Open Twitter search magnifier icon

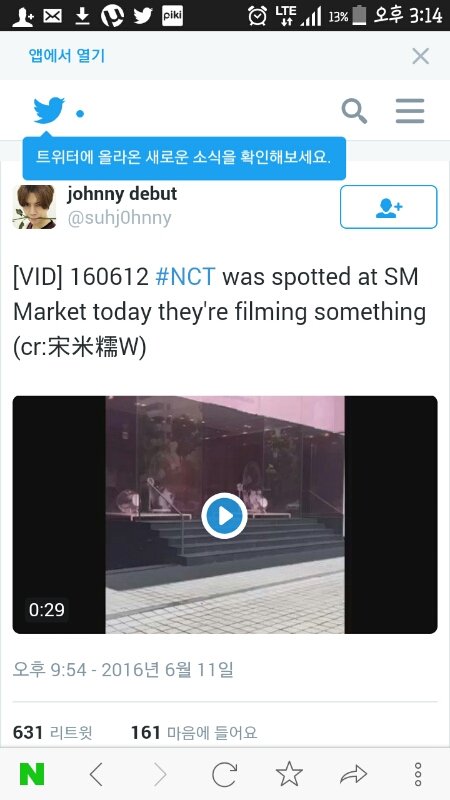[x=354, y=111]
